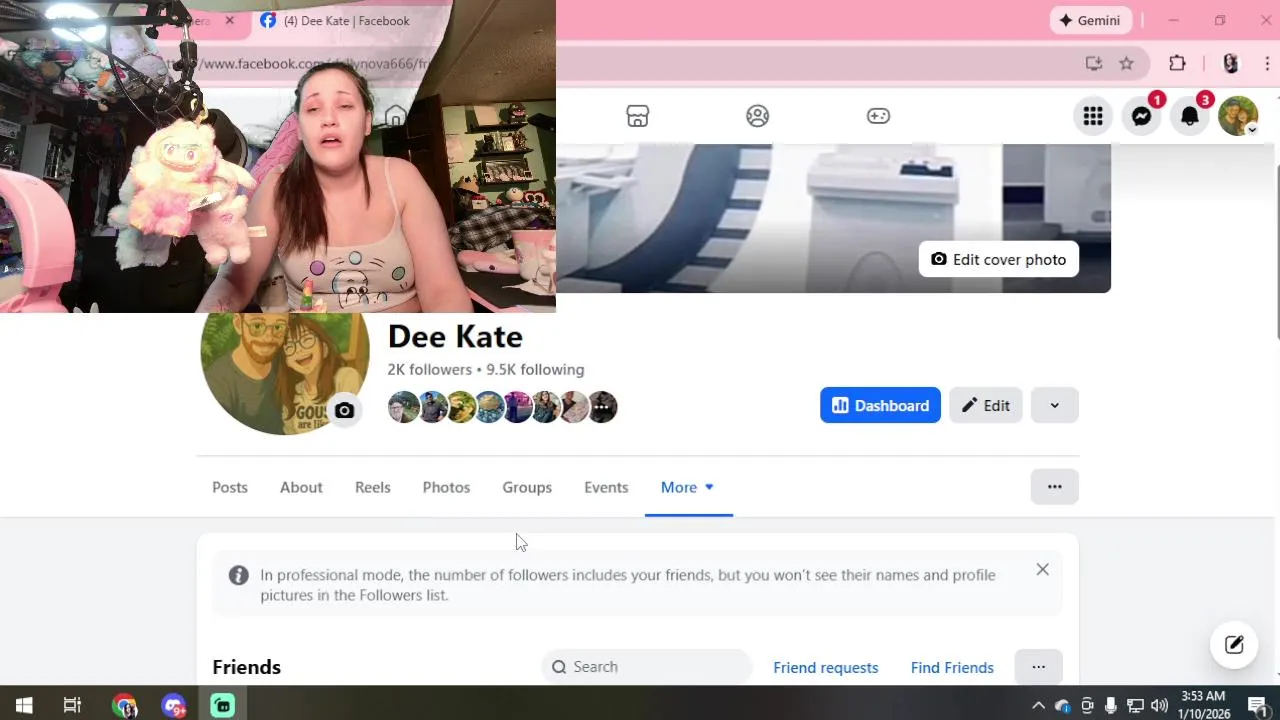Click the new message compose icon
The height and width of the screenshot is (720, 1280).
pos(1234,644)
